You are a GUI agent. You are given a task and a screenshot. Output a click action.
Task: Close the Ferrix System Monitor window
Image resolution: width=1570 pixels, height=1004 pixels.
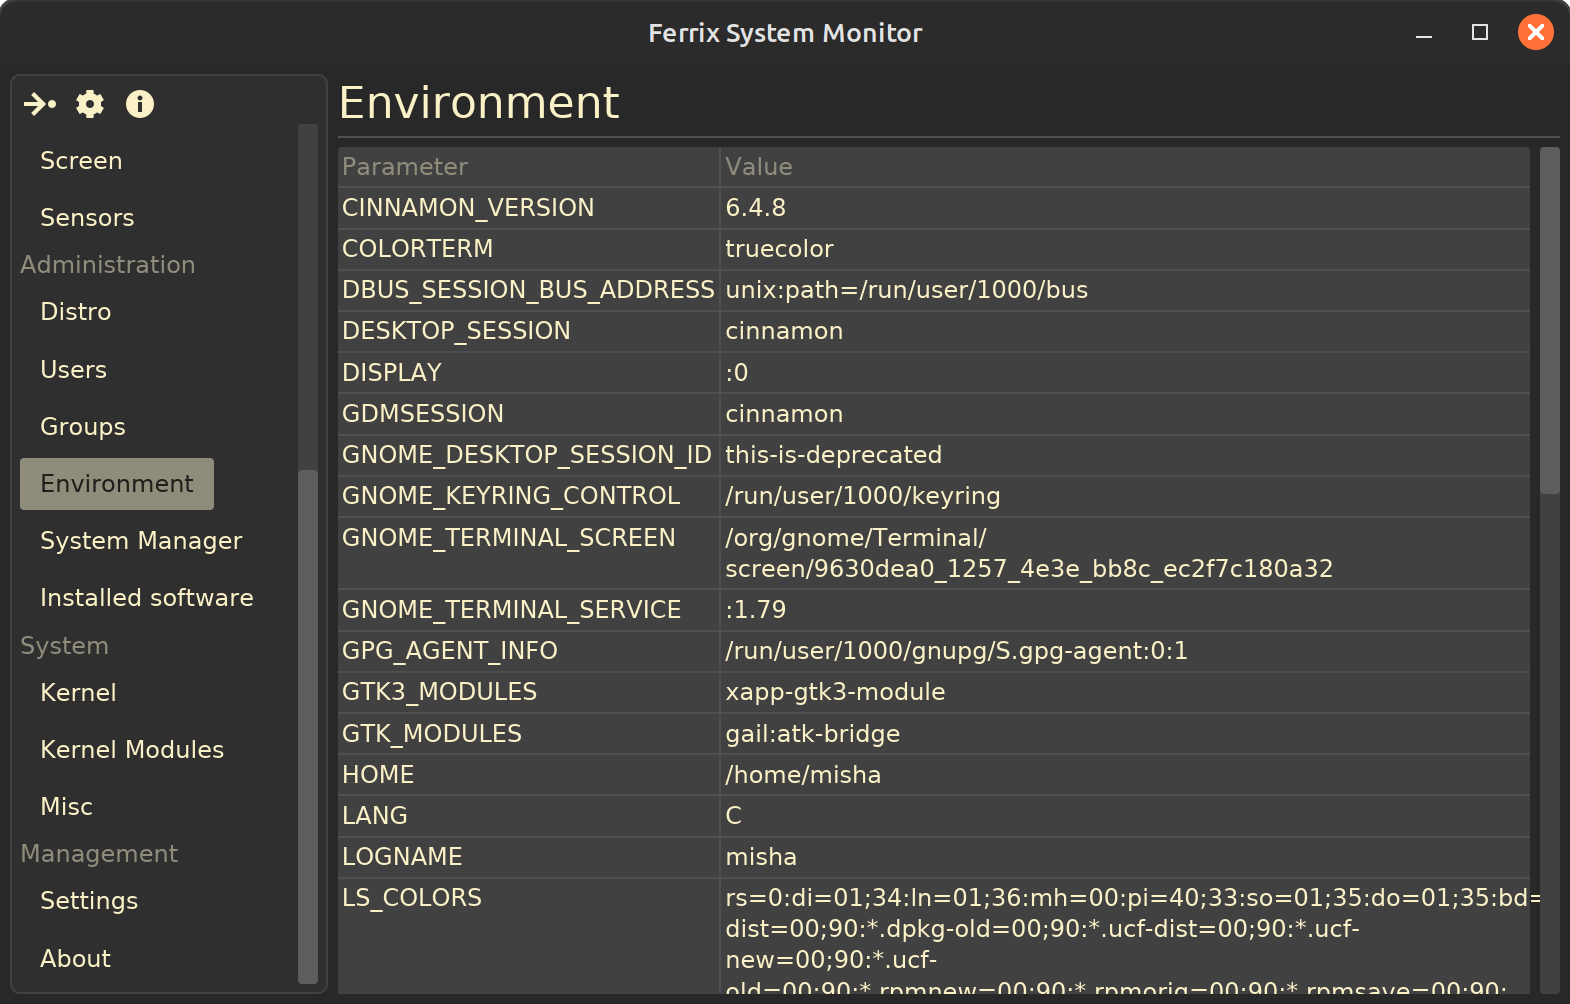pos(1535,33)
